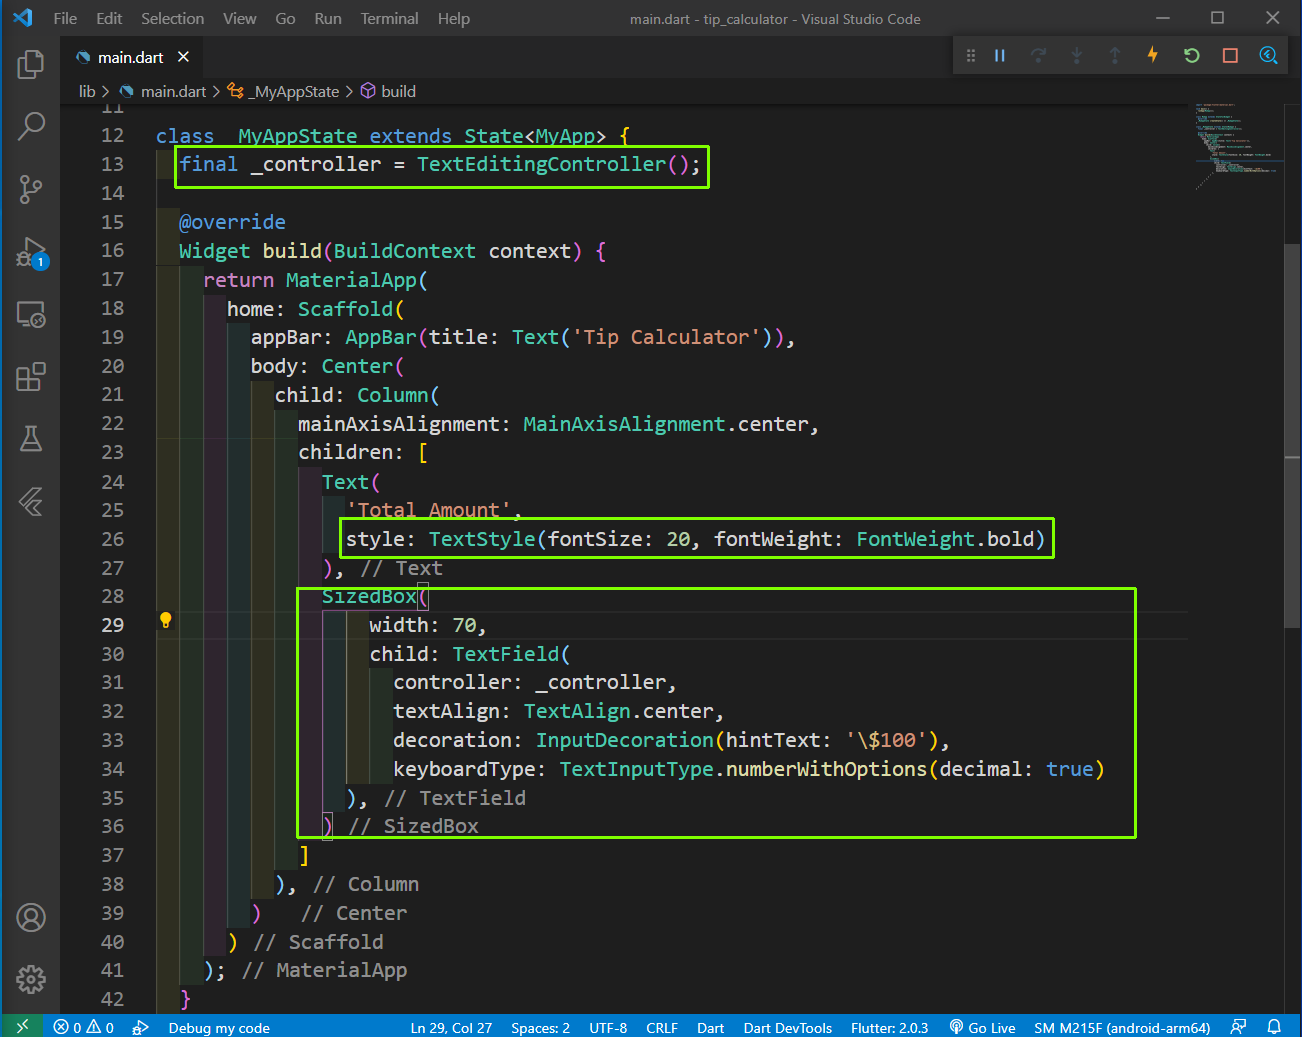Open the View menu
This screenshot has height=1037, width=1302.
pos(239,18)
